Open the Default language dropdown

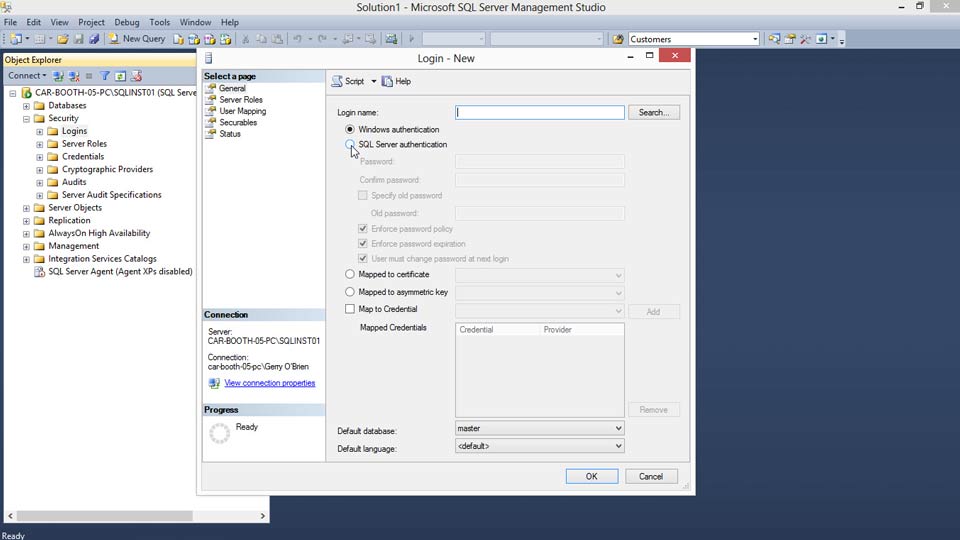pos(539,446)
